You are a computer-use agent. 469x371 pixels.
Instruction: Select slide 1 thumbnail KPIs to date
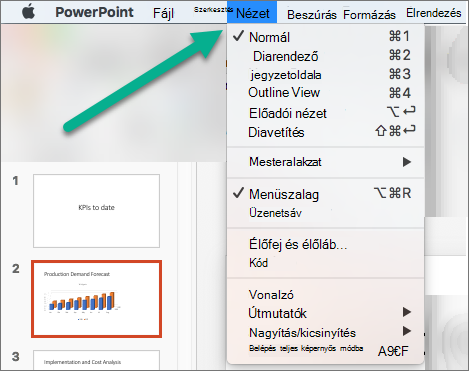tap(96, 211)
